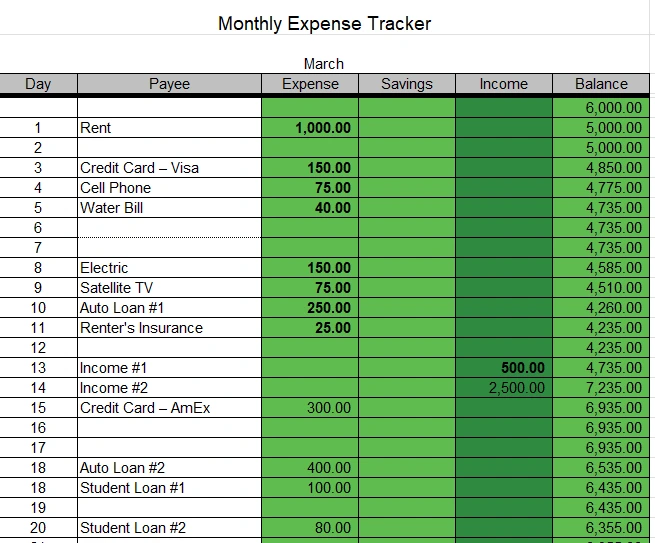Click day "12" in the Day column
The height and width of the screenshot is (543, 655).
(38, 348)
